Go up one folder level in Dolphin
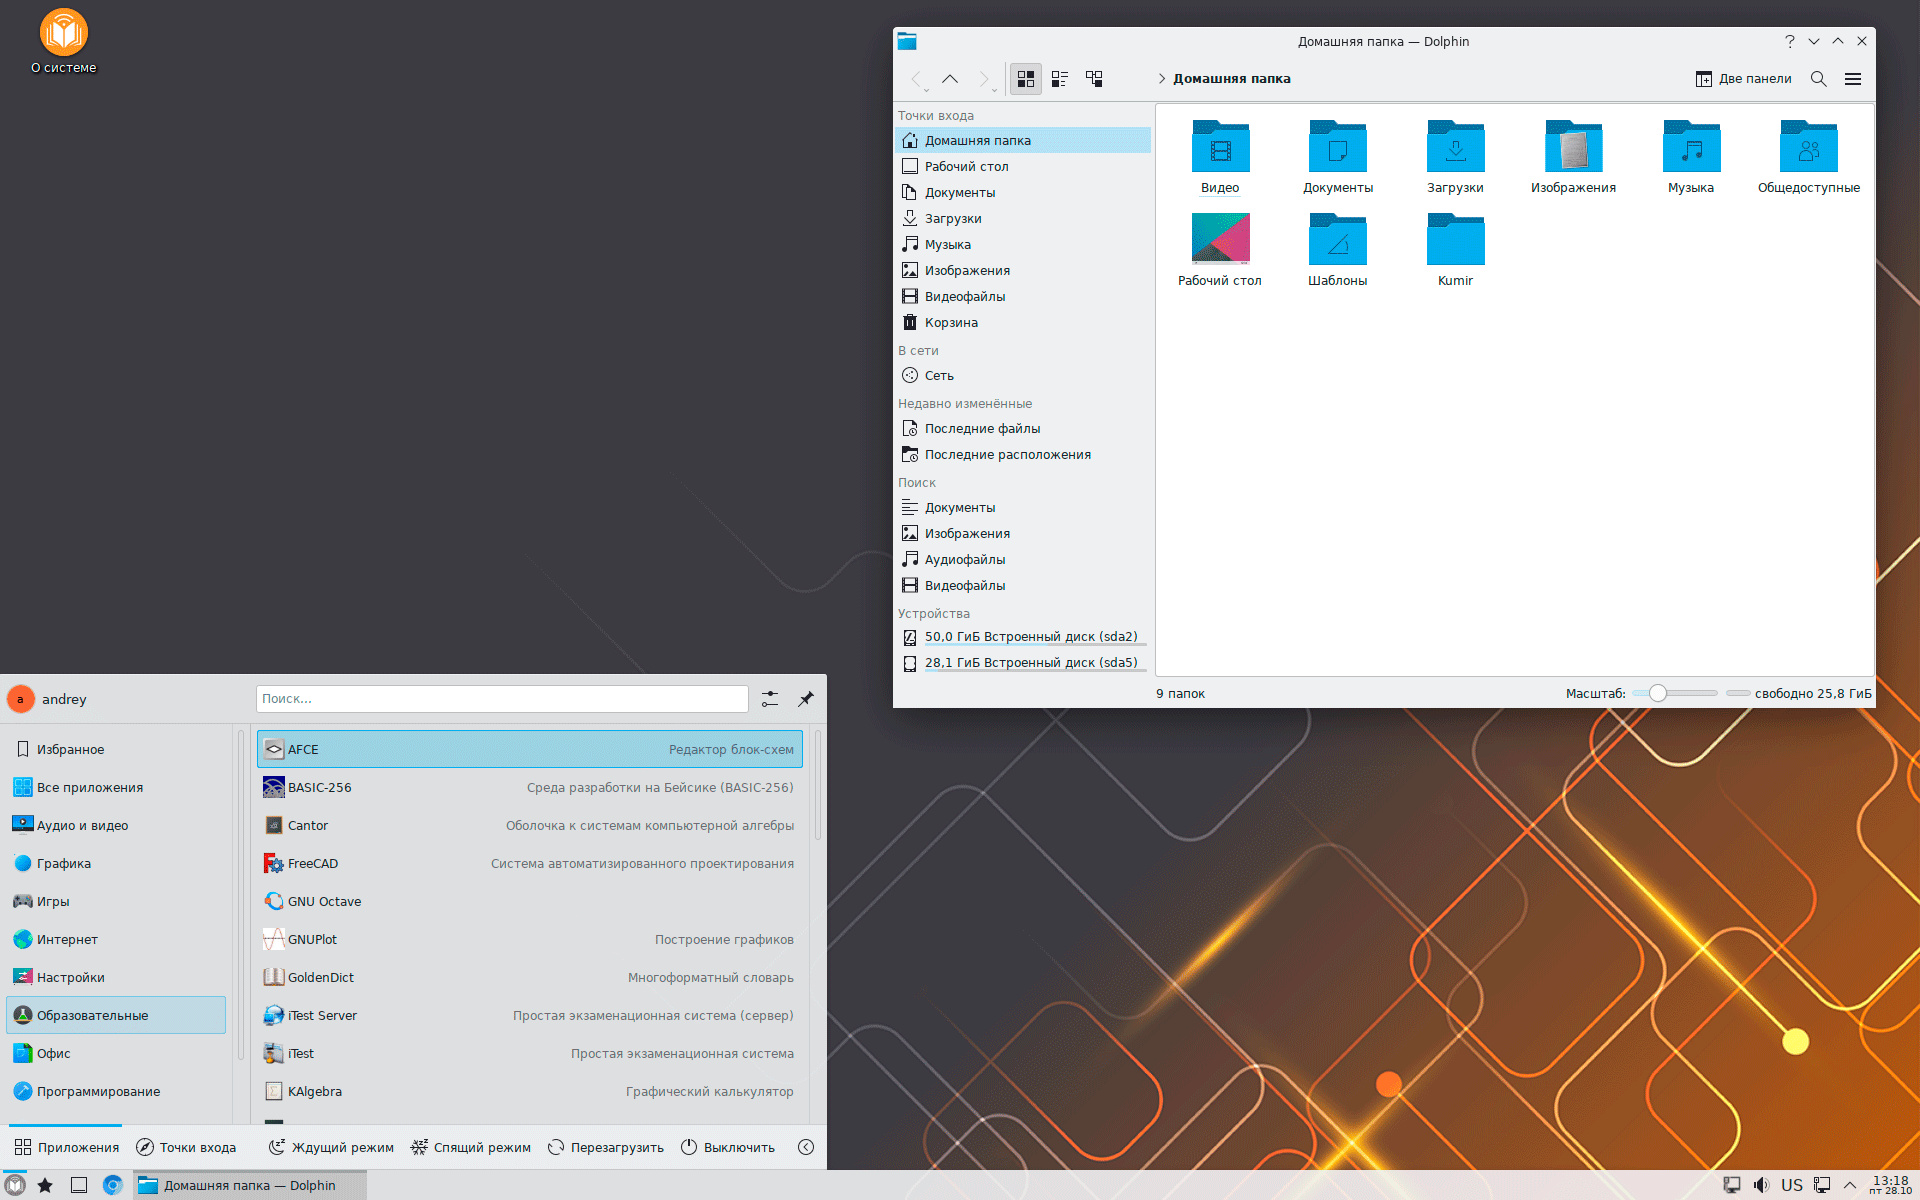This screenshot has width=1920, height=1200. tap(950, 79)
